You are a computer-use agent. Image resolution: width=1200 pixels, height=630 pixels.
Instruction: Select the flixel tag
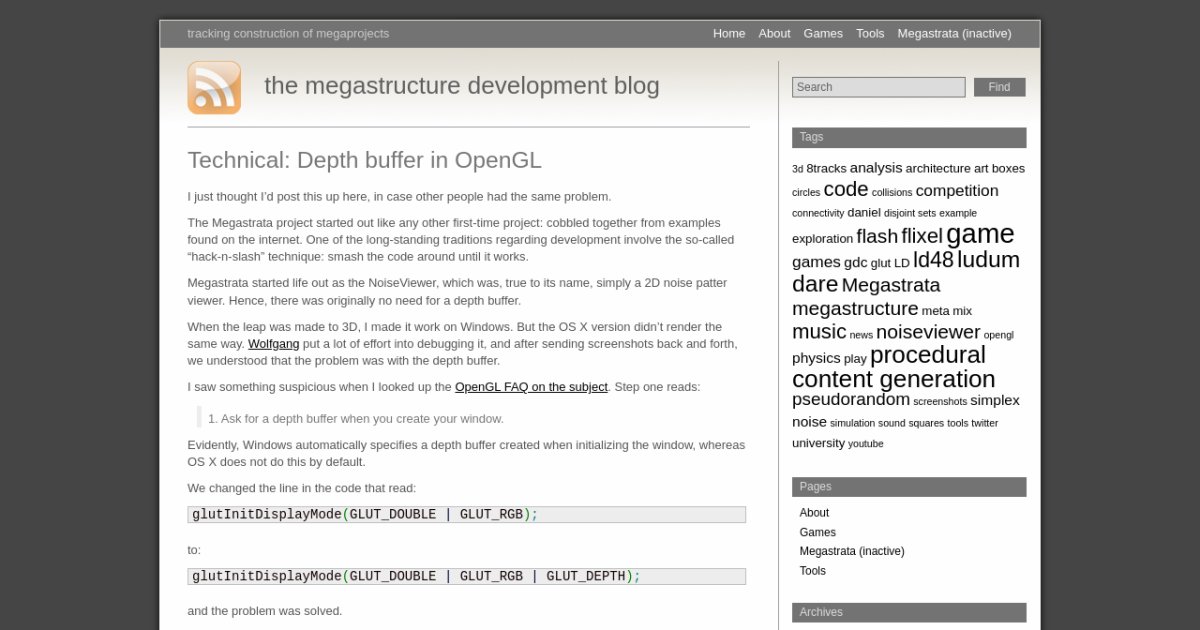point(921,236)
